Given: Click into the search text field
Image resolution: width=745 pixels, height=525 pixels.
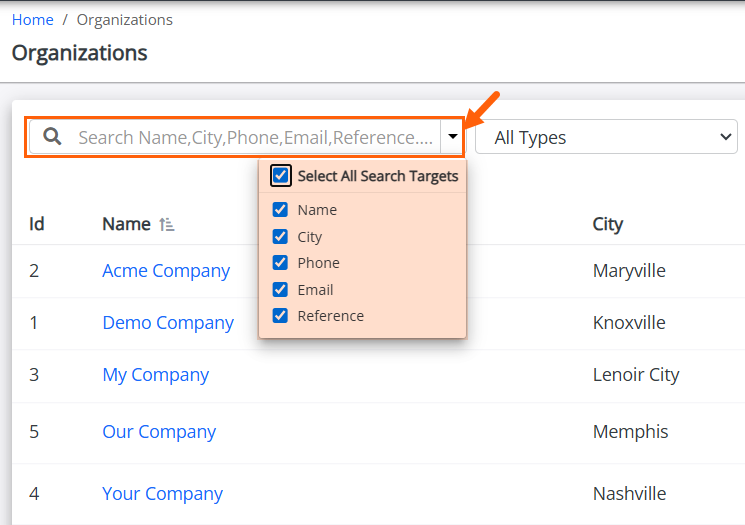Looking at the screenshot, I should (256, 137).
